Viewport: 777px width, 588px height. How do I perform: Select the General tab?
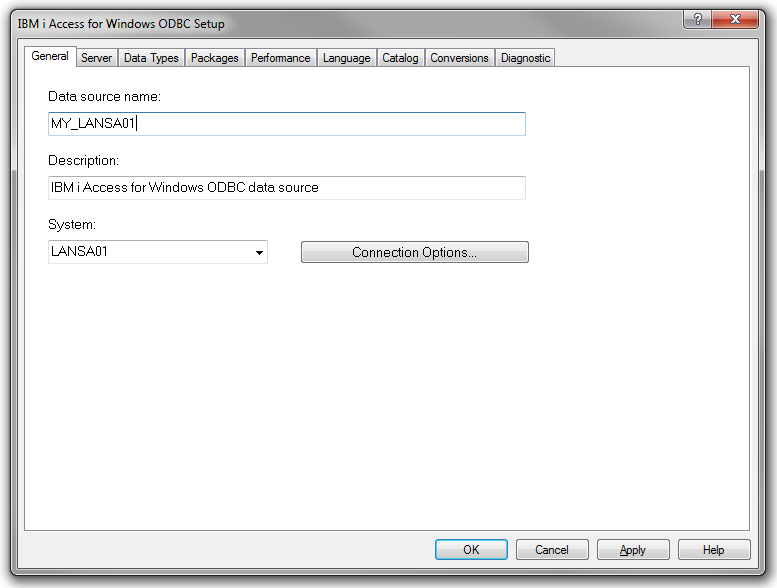click(50, 57)
